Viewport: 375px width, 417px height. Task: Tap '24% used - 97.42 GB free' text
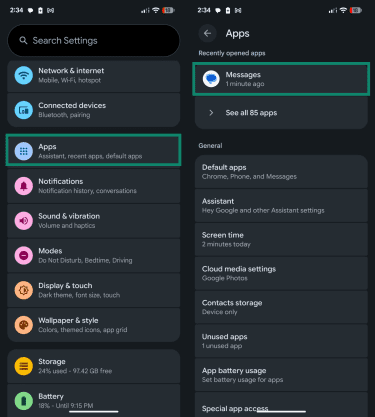(75, 371)
